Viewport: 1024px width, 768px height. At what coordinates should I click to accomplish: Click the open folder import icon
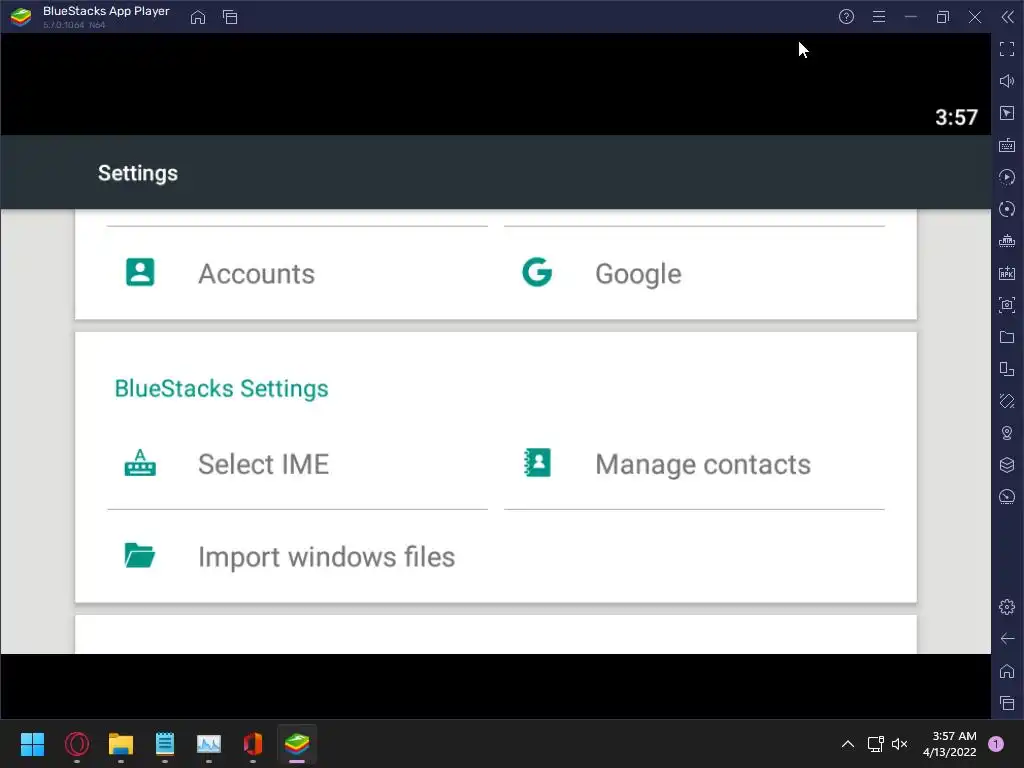tap(140, 556)
